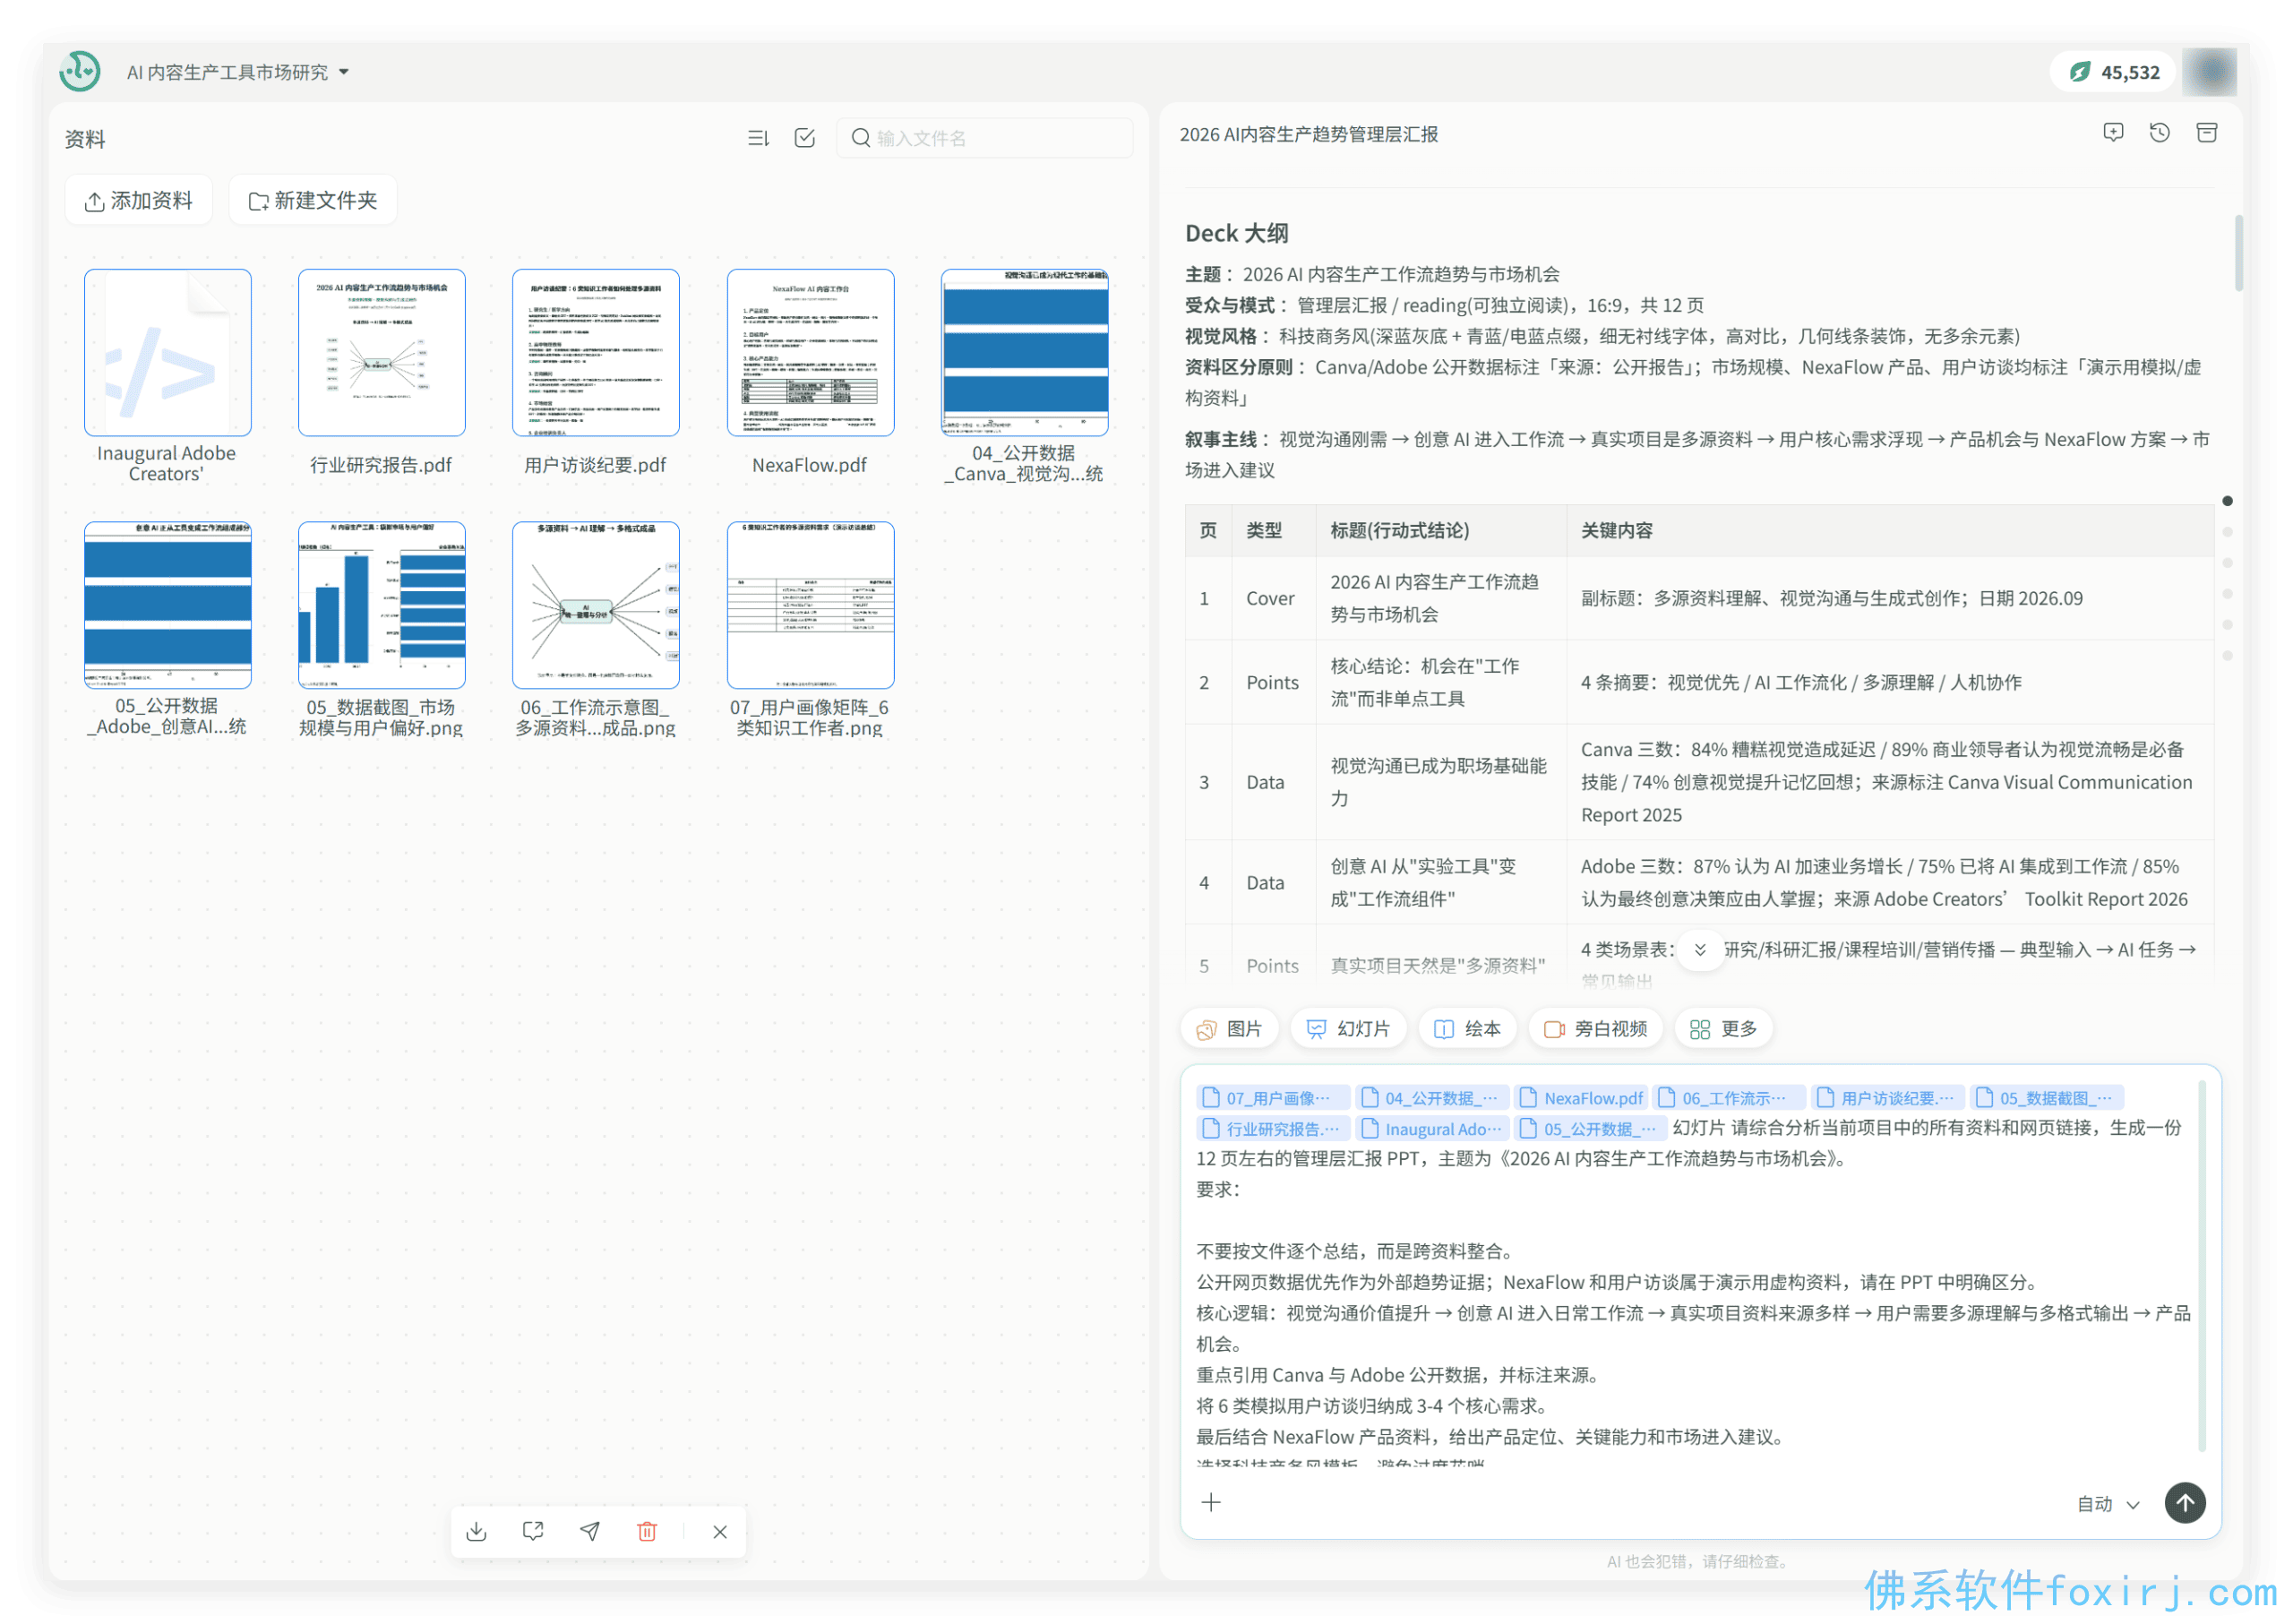Click the first active navigation dot
This screenshot has width=2293, height=1624.
click(x=2226, y=500)
